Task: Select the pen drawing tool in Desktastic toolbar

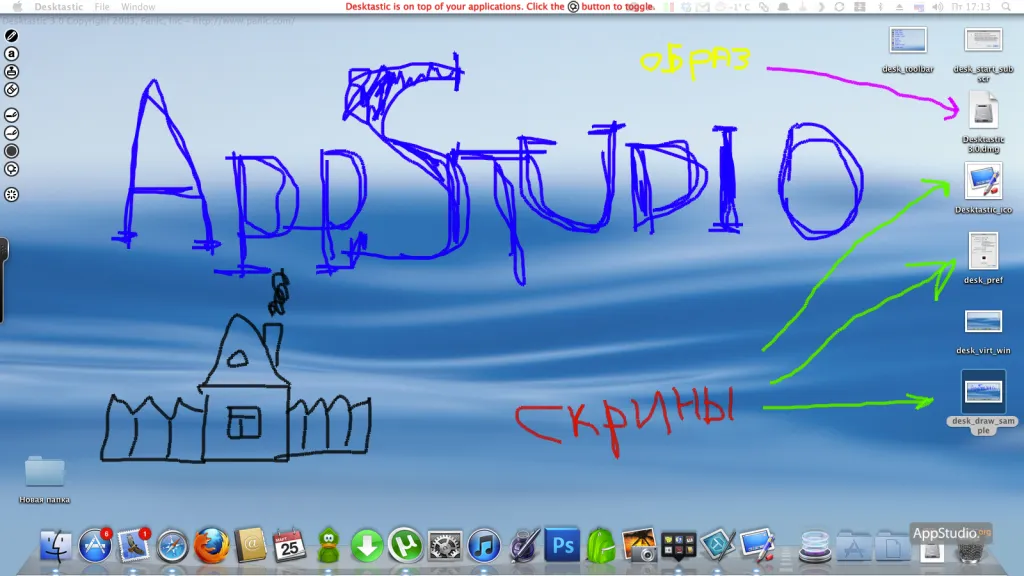Action: tap(11, 36)
